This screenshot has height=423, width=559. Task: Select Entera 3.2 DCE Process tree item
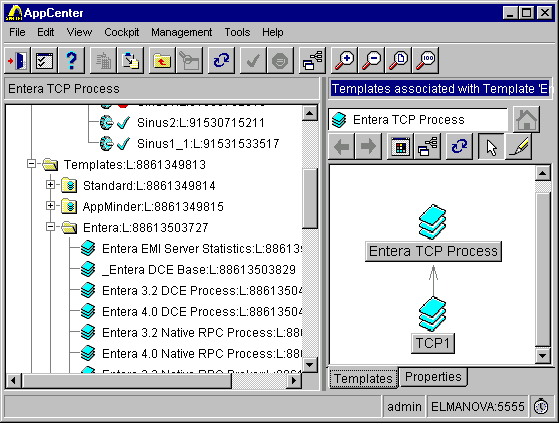(202, 291)
